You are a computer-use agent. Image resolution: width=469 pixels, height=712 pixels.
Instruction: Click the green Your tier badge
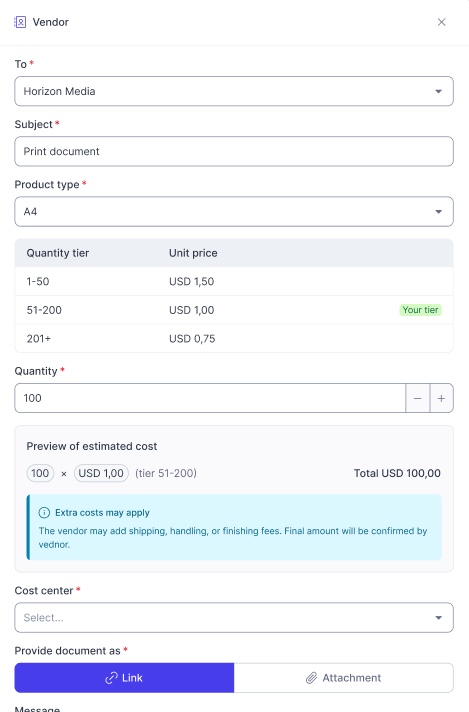tap(420, 310)
